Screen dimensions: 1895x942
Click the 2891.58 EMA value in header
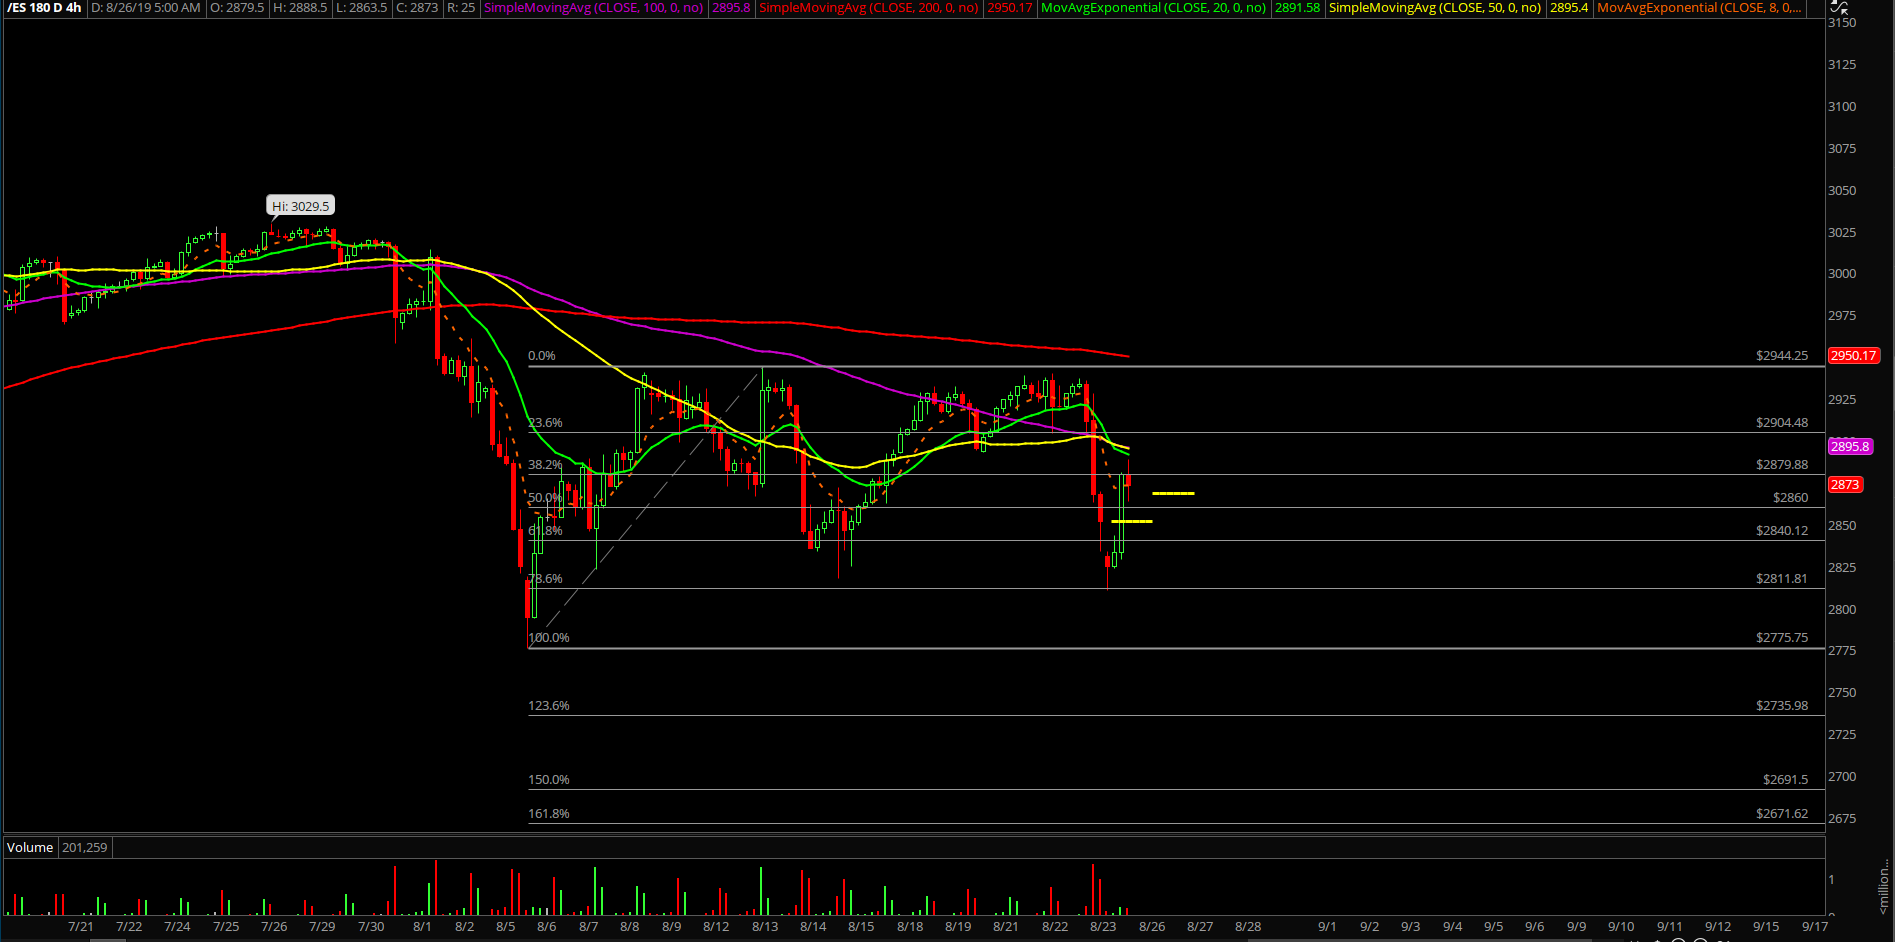(x=1297, y=8)
